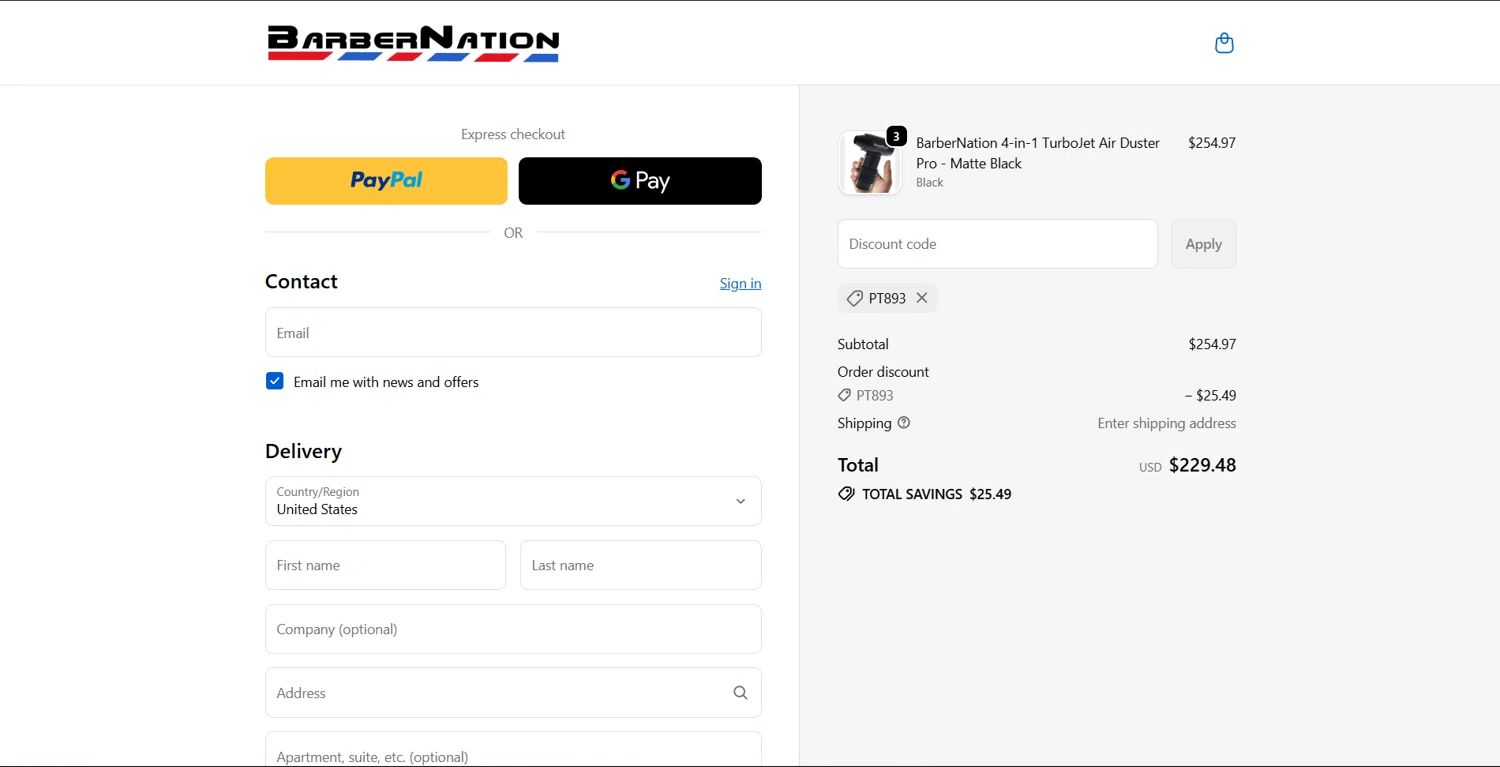The image size is (1500, 767).
Task: Click the 'Black' variant text
Action: coord(930,183)
